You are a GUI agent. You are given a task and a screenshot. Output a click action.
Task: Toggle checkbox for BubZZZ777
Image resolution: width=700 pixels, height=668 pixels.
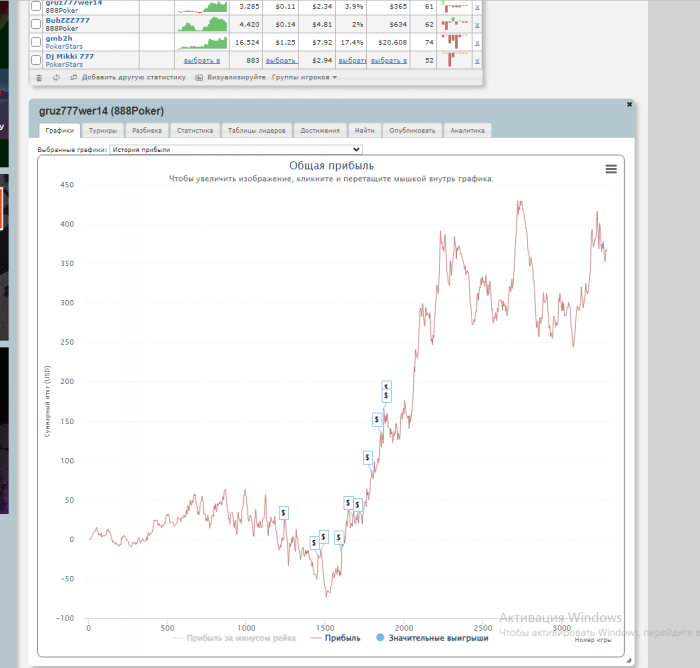pos(36,24)
